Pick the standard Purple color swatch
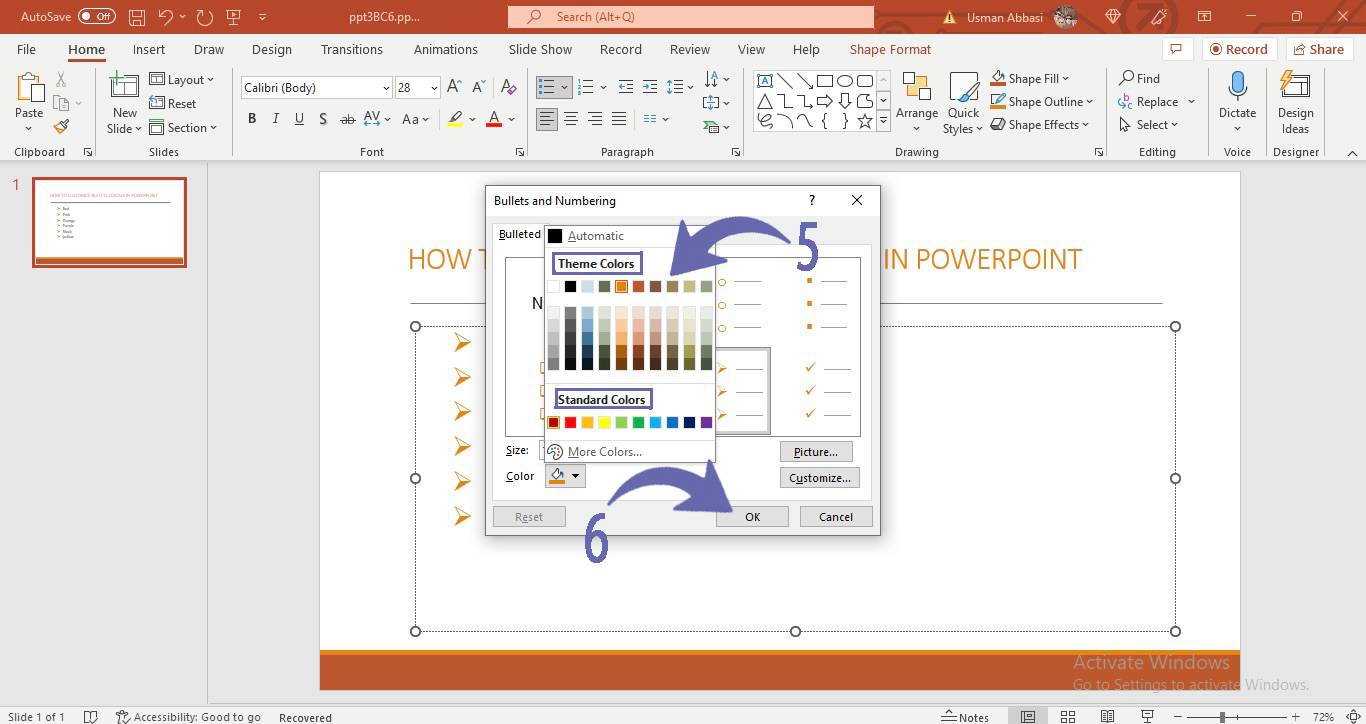Image resolution: width=1366 pixels, height=724 pixels. (x=706, y=422)
